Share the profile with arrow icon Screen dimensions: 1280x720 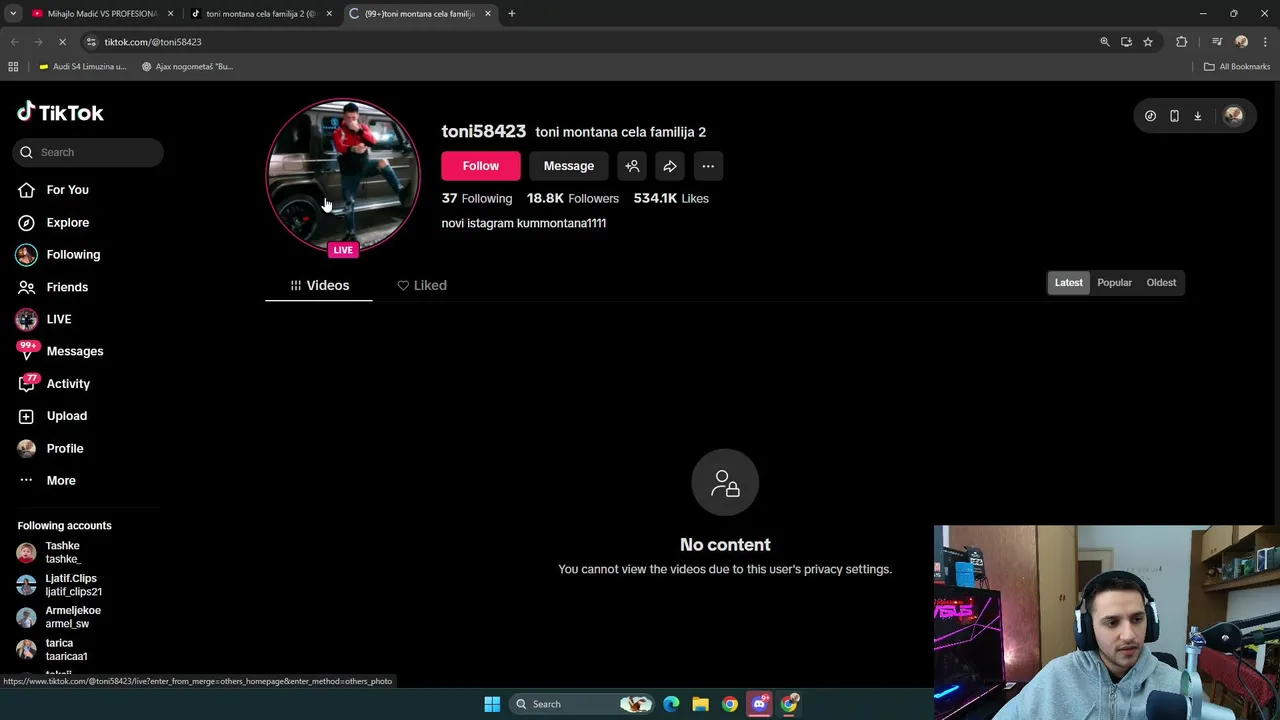coord(670,166)
